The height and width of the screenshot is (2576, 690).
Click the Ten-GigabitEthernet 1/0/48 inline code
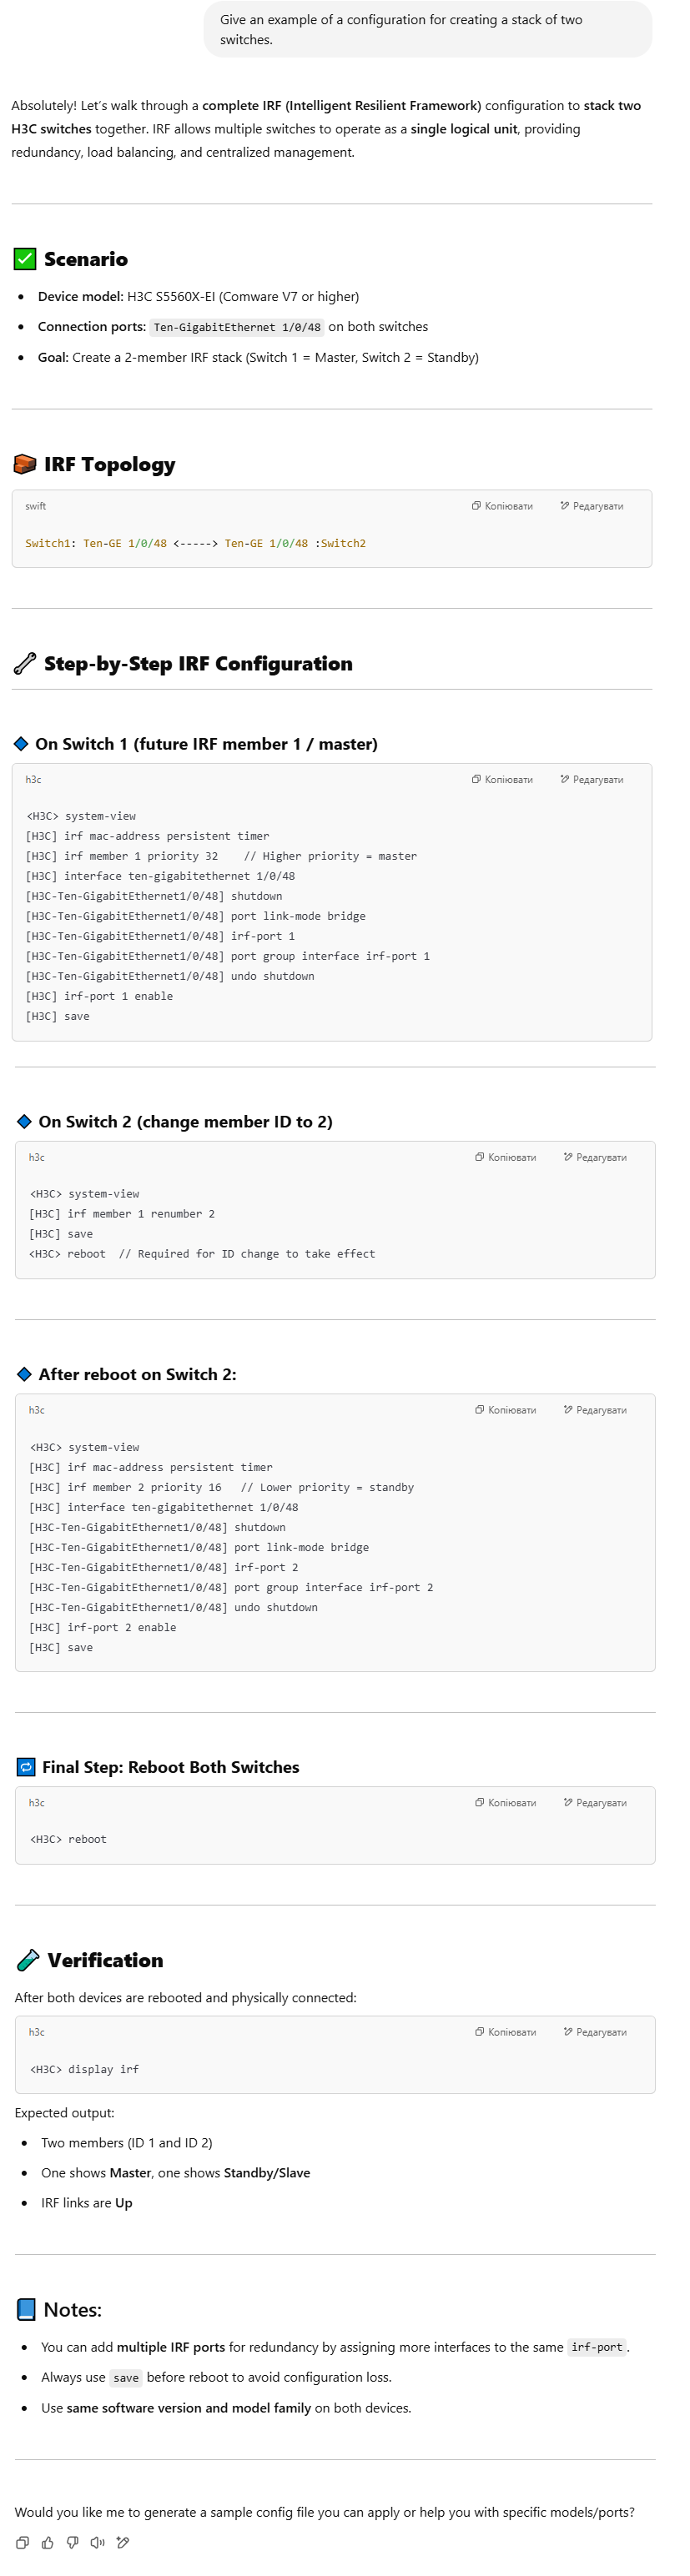coord(237,327)
